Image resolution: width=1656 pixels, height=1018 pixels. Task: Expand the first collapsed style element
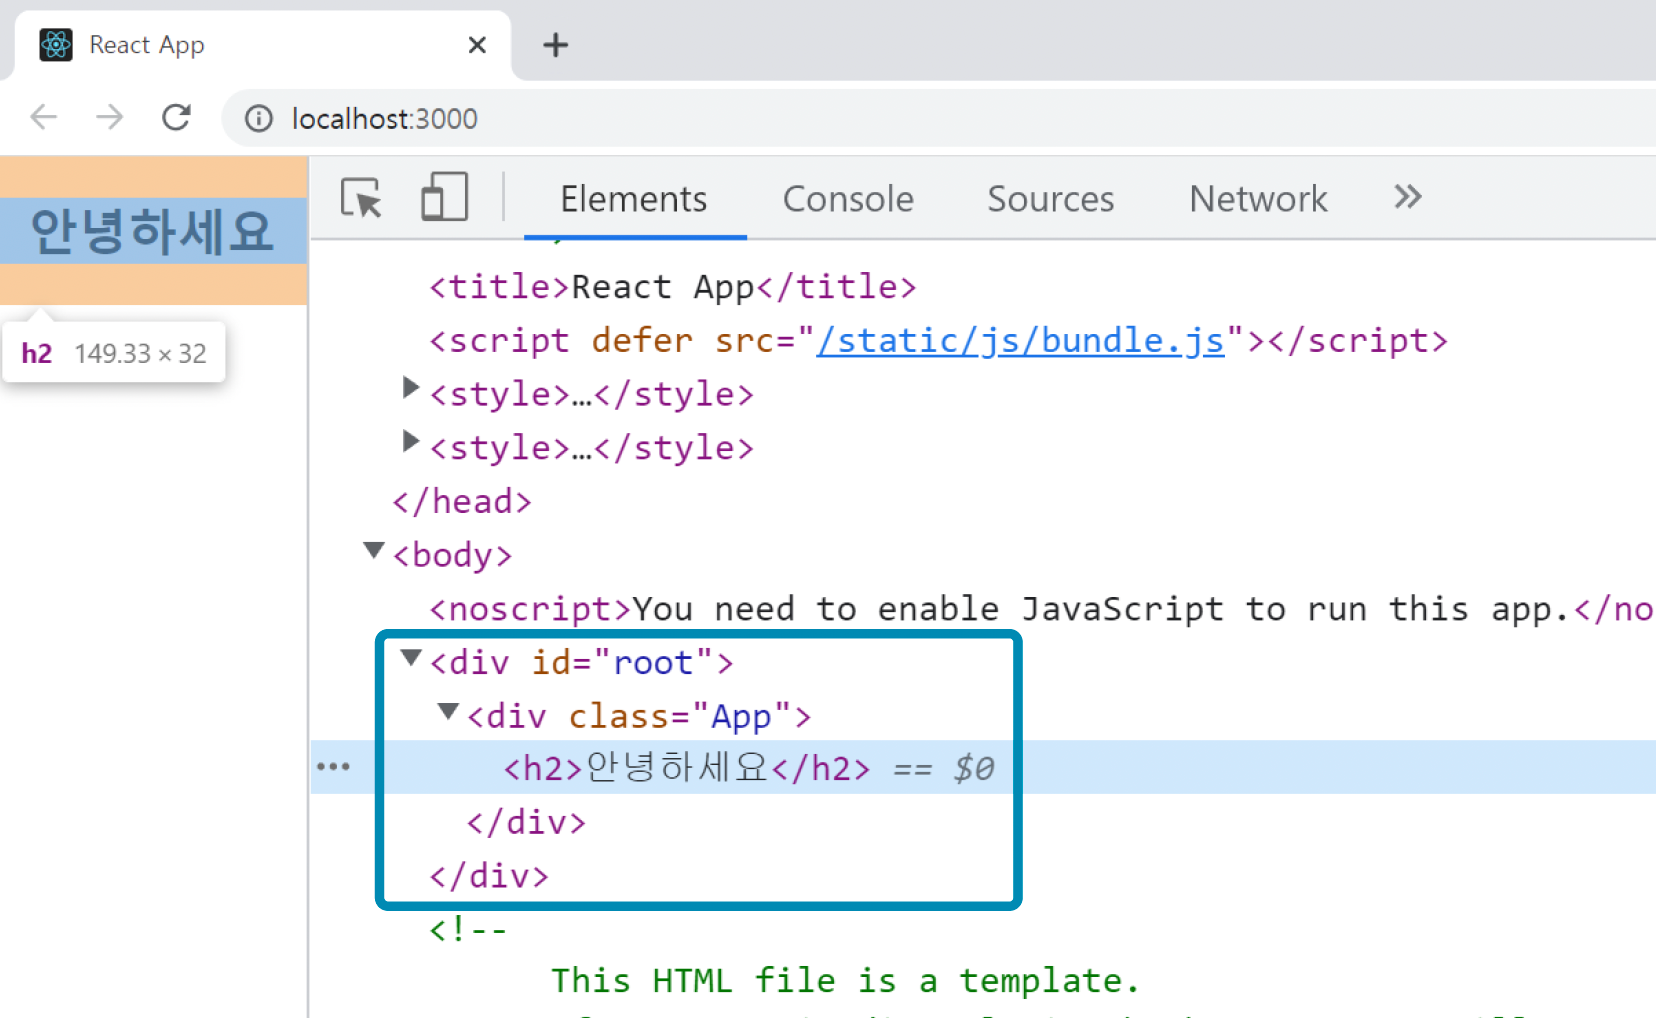[x=410, y=388]
